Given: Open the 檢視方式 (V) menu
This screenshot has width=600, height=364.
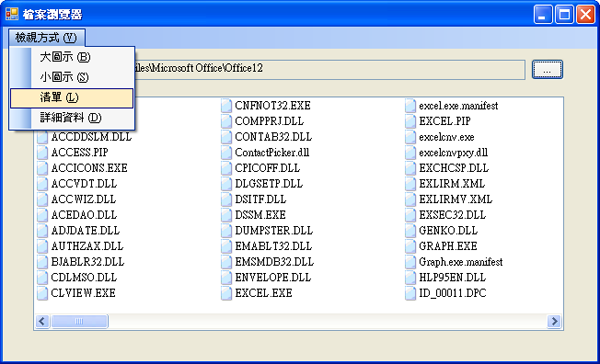Looking at the screenshot, I should coord(46,38).
